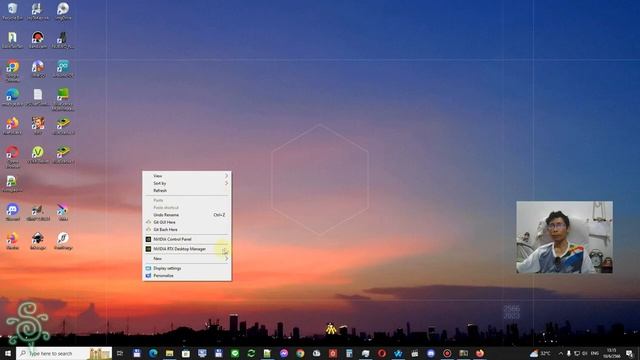Click the webcam video overlay thumbnail
Screen dimensions: 640x360
click(564, 237)
